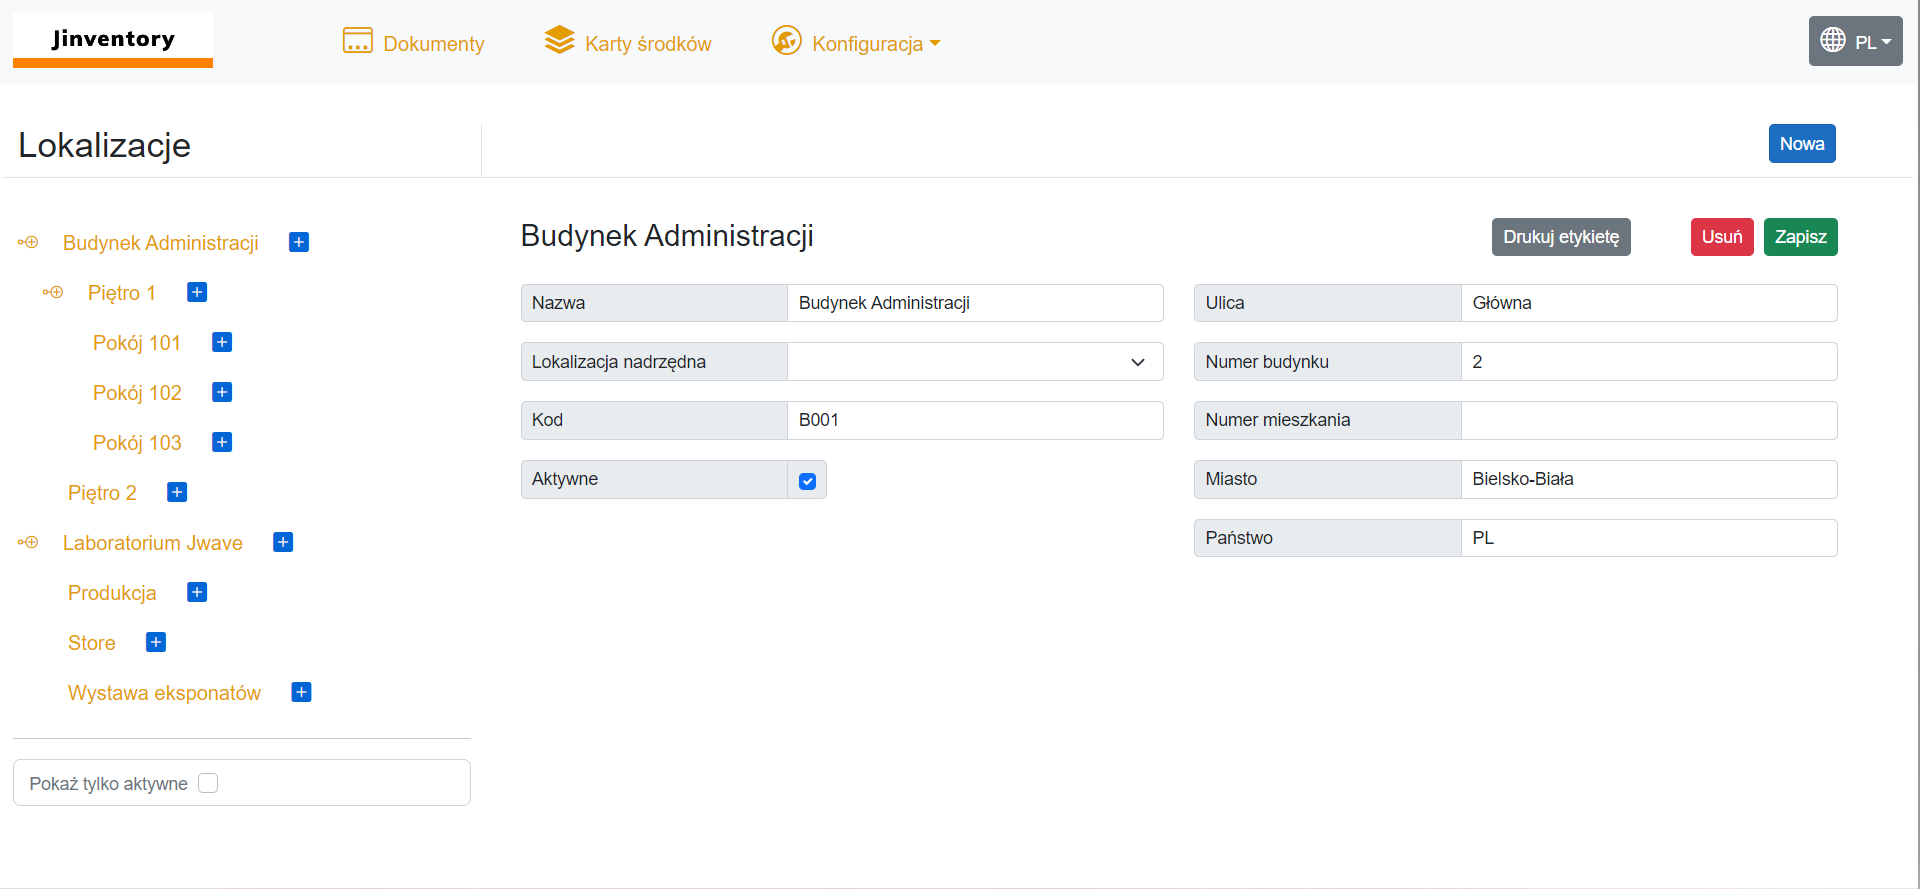1920x889 pixels.
Task: Collapse the Piętro 1 tree node
Action: click(53, 292)
